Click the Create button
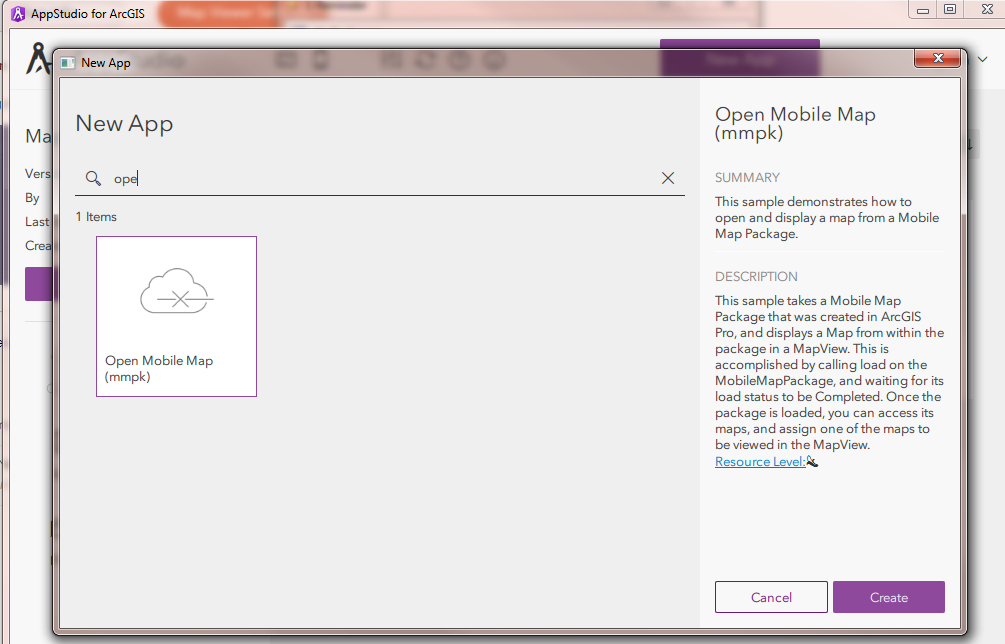Viewport: 1005px width, 644px height. 889,597
